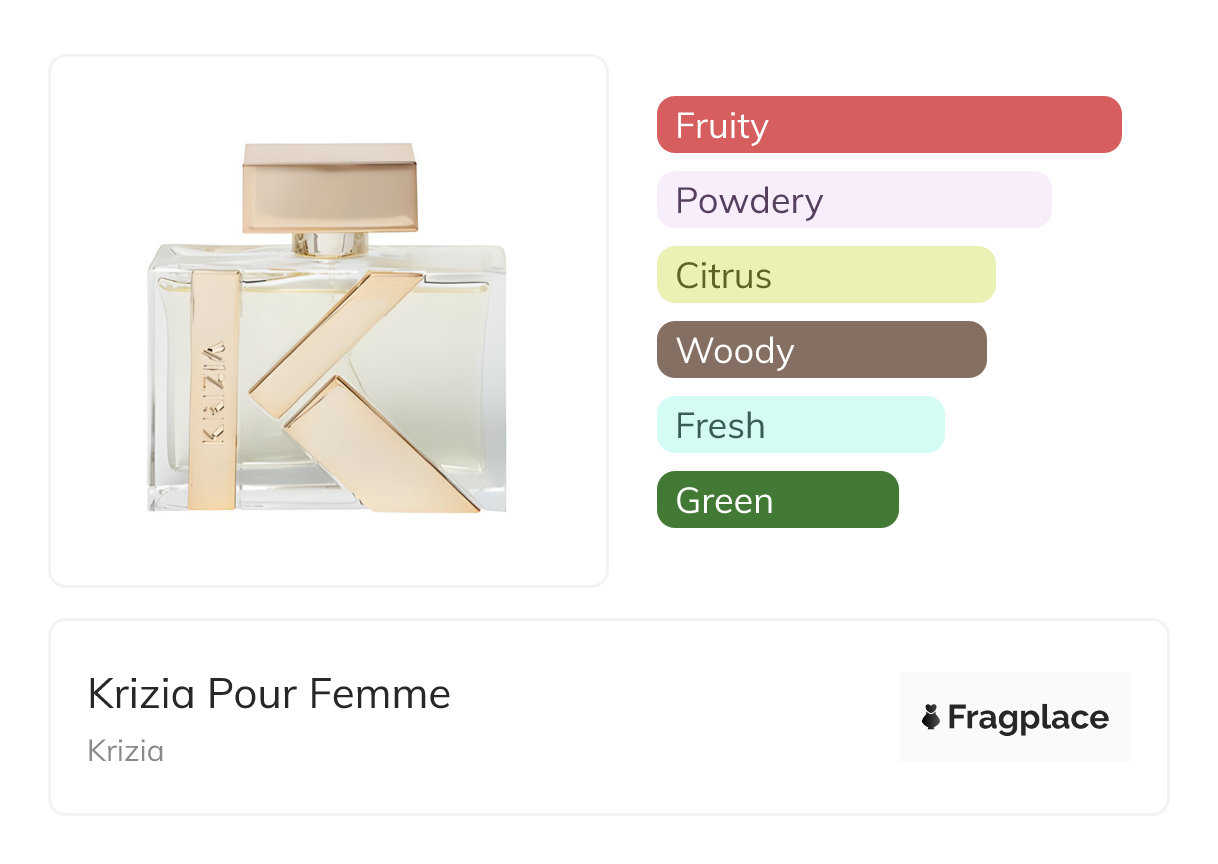Image resolution: width=1218 pixels, height=864 pixels.
Task: Click the upper diagonal arm of the K
Action: [x=334, y=342]
